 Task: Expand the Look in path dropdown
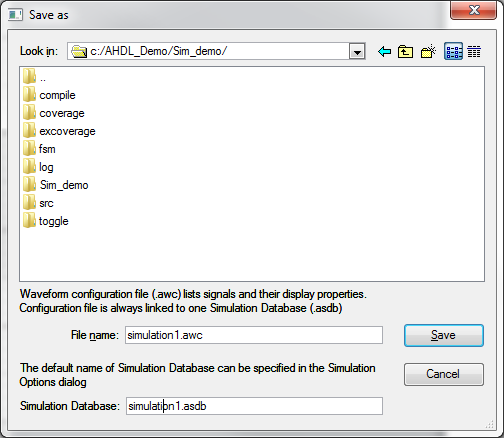pyautogui.click(x=357, y=51)
